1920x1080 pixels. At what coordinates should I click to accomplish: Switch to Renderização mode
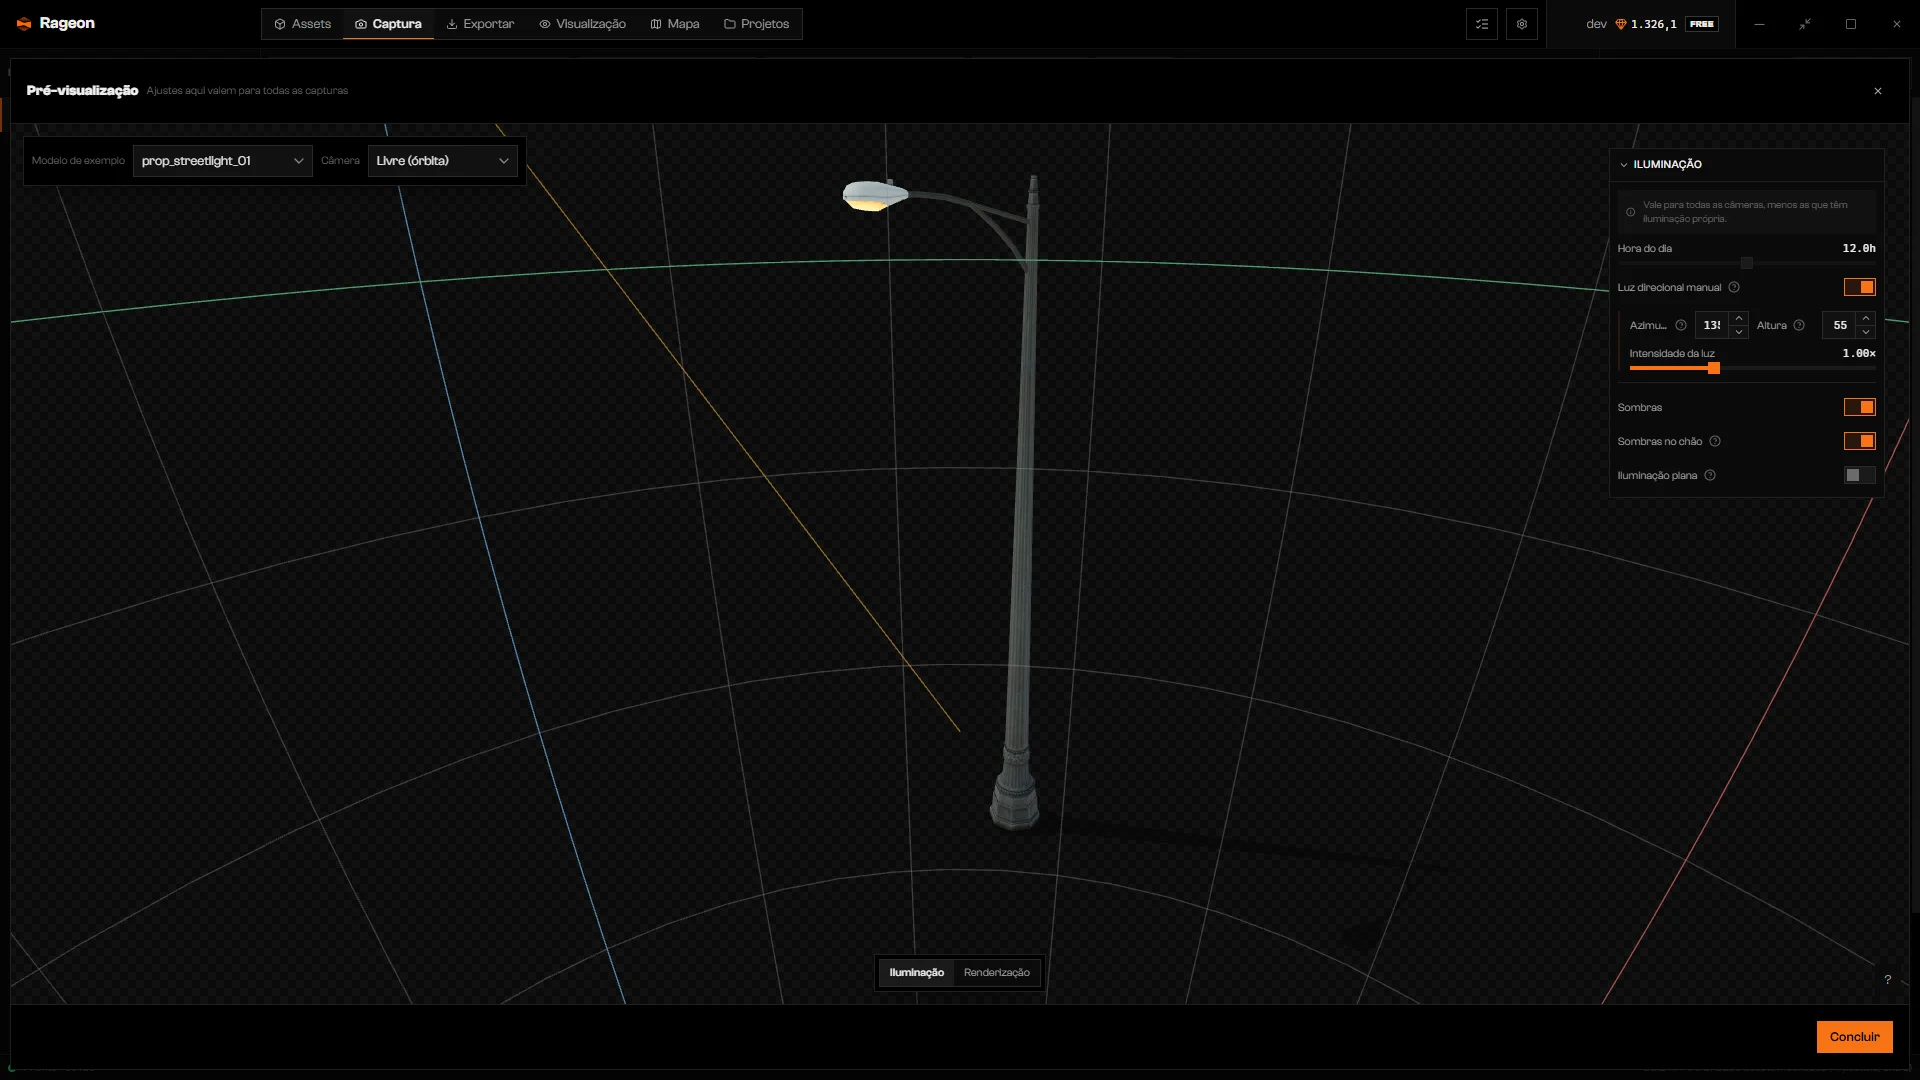click(997, 973)
